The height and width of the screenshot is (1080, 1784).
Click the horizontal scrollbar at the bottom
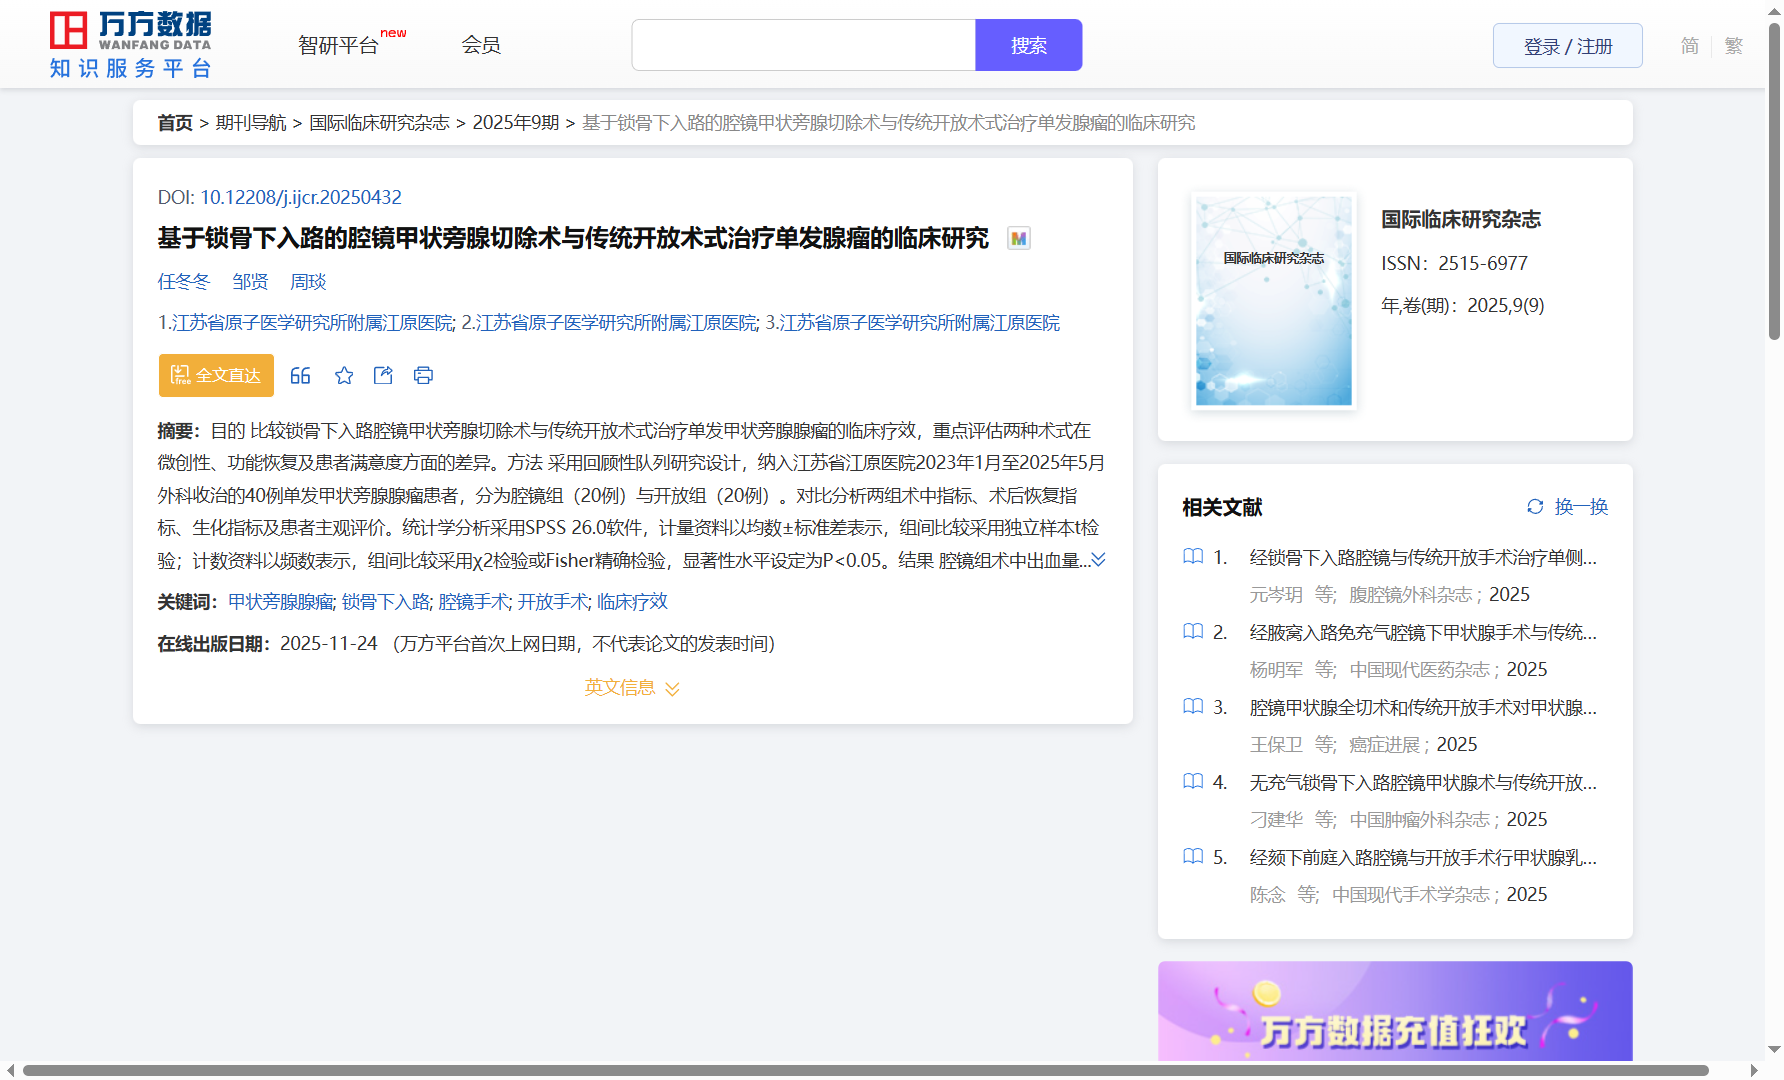click(x=865, y=1070)
